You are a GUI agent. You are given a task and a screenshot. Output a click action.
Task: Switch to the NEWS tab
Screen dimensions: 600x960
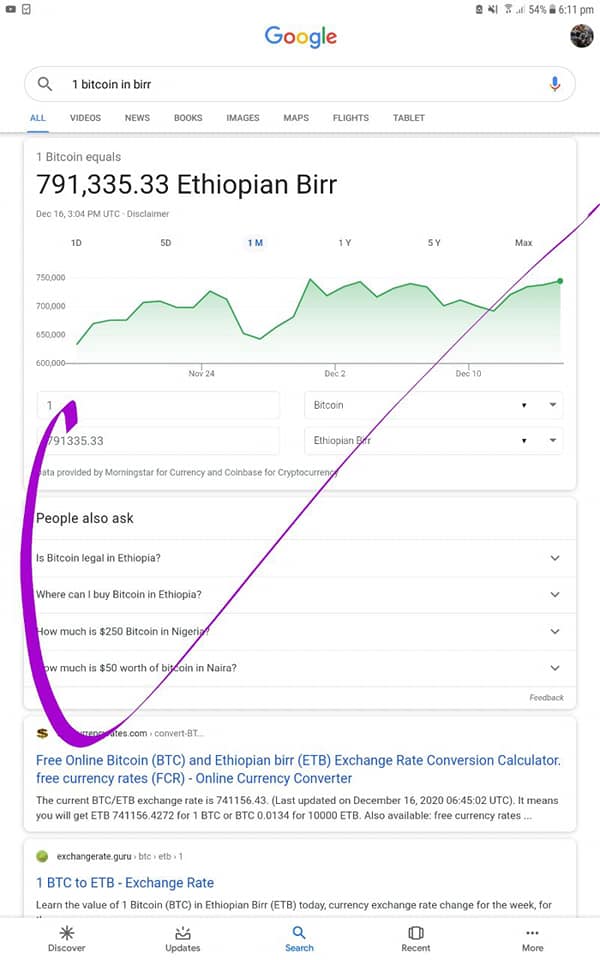137,118
